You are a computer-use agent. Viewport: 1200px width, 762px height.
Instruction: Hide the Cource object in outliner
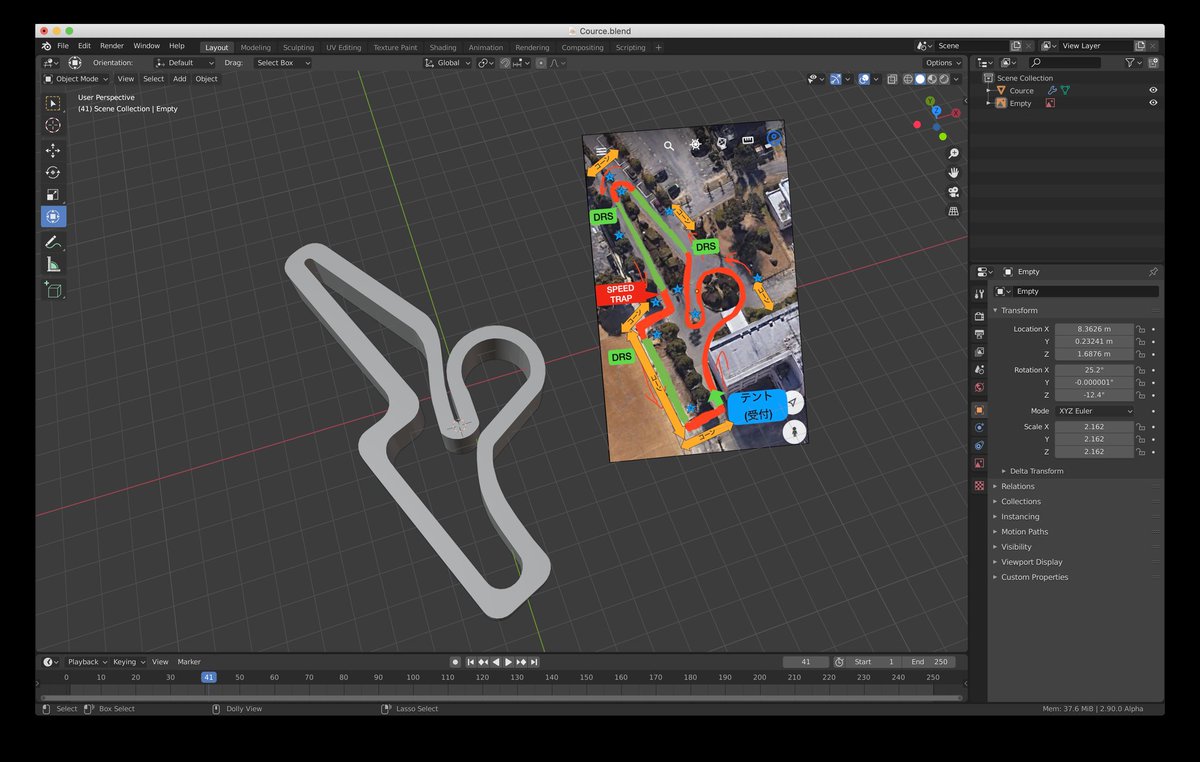coord(1153,90)
